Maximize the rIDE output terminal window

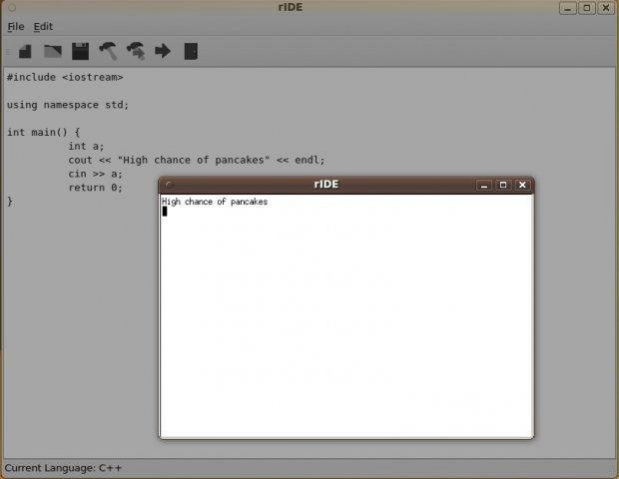(503, 185)
